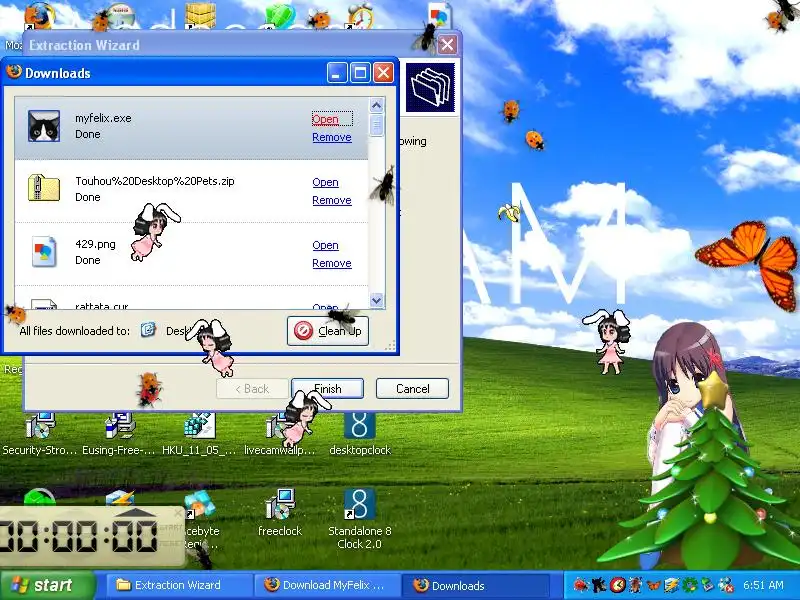Click Finish in the Extraction Wizard

328,389
